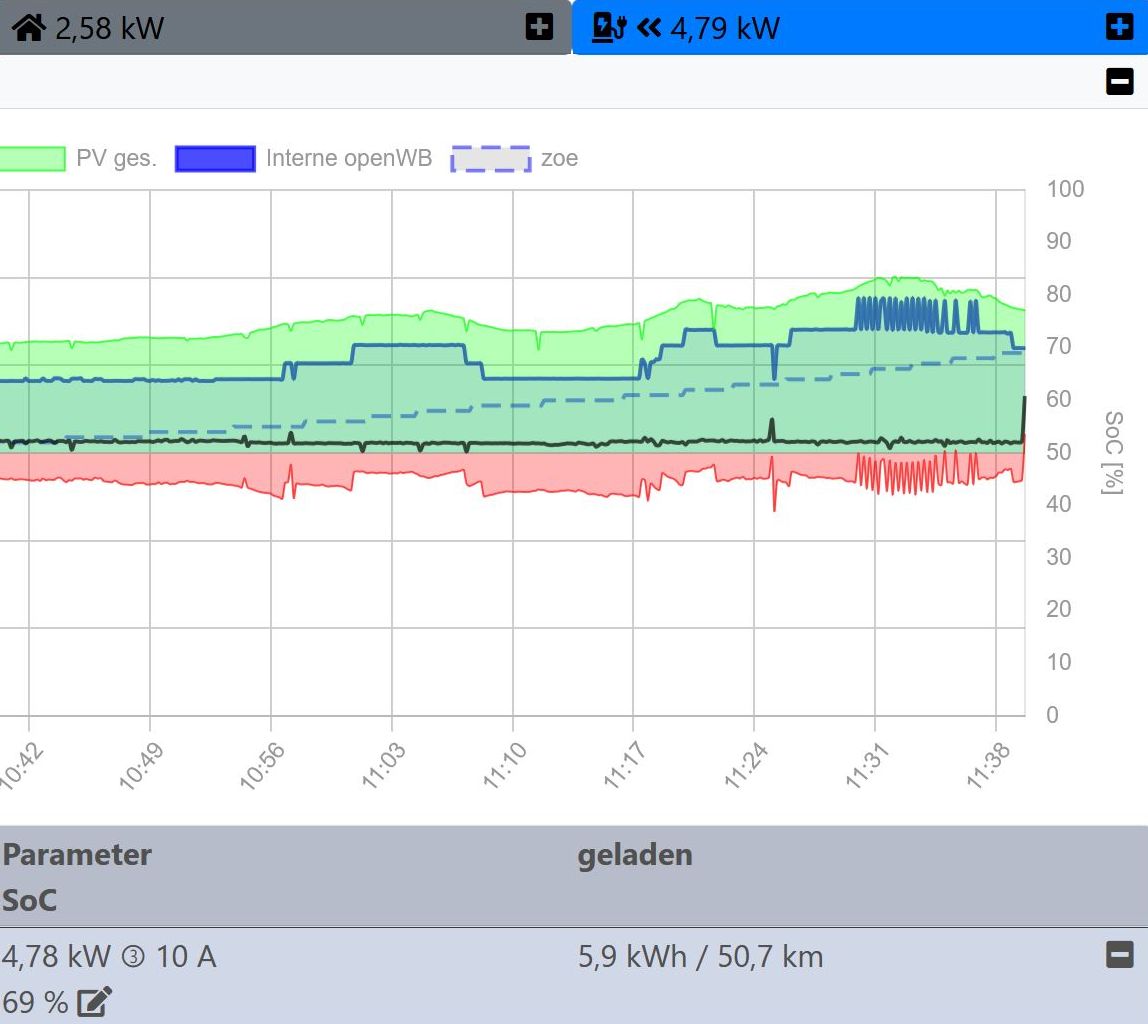This screenshot has width=1148, height=1024.
Task: Collapse the charge point row details
Action: (1119, 955)
